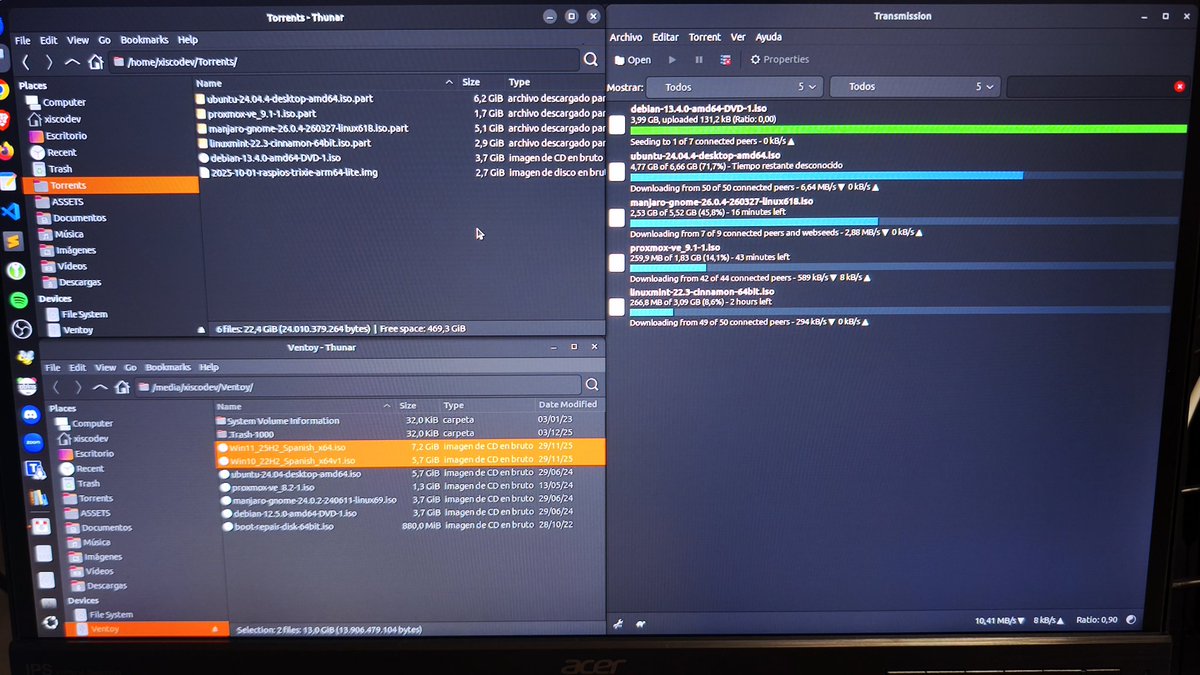Open the Ver menu in Transmission

click(x=738, y=37)
